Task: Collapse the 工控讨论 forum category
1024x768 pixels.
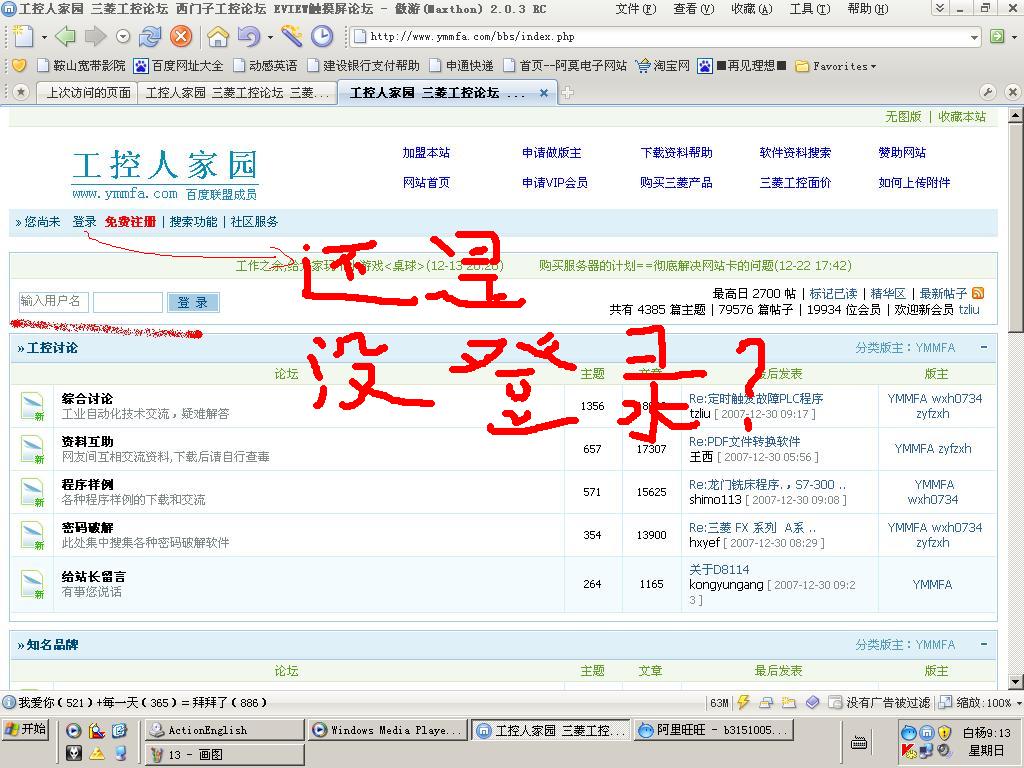Action: pyautogui.click(x=984, y=348)
